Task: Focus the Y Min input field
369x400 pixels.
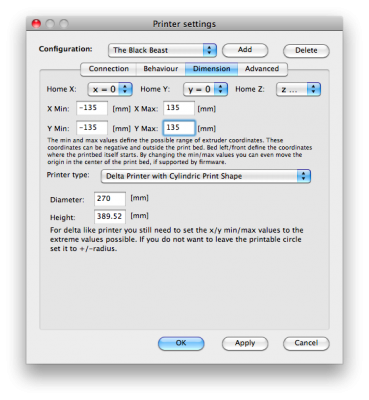Action: tap(92, 128)
